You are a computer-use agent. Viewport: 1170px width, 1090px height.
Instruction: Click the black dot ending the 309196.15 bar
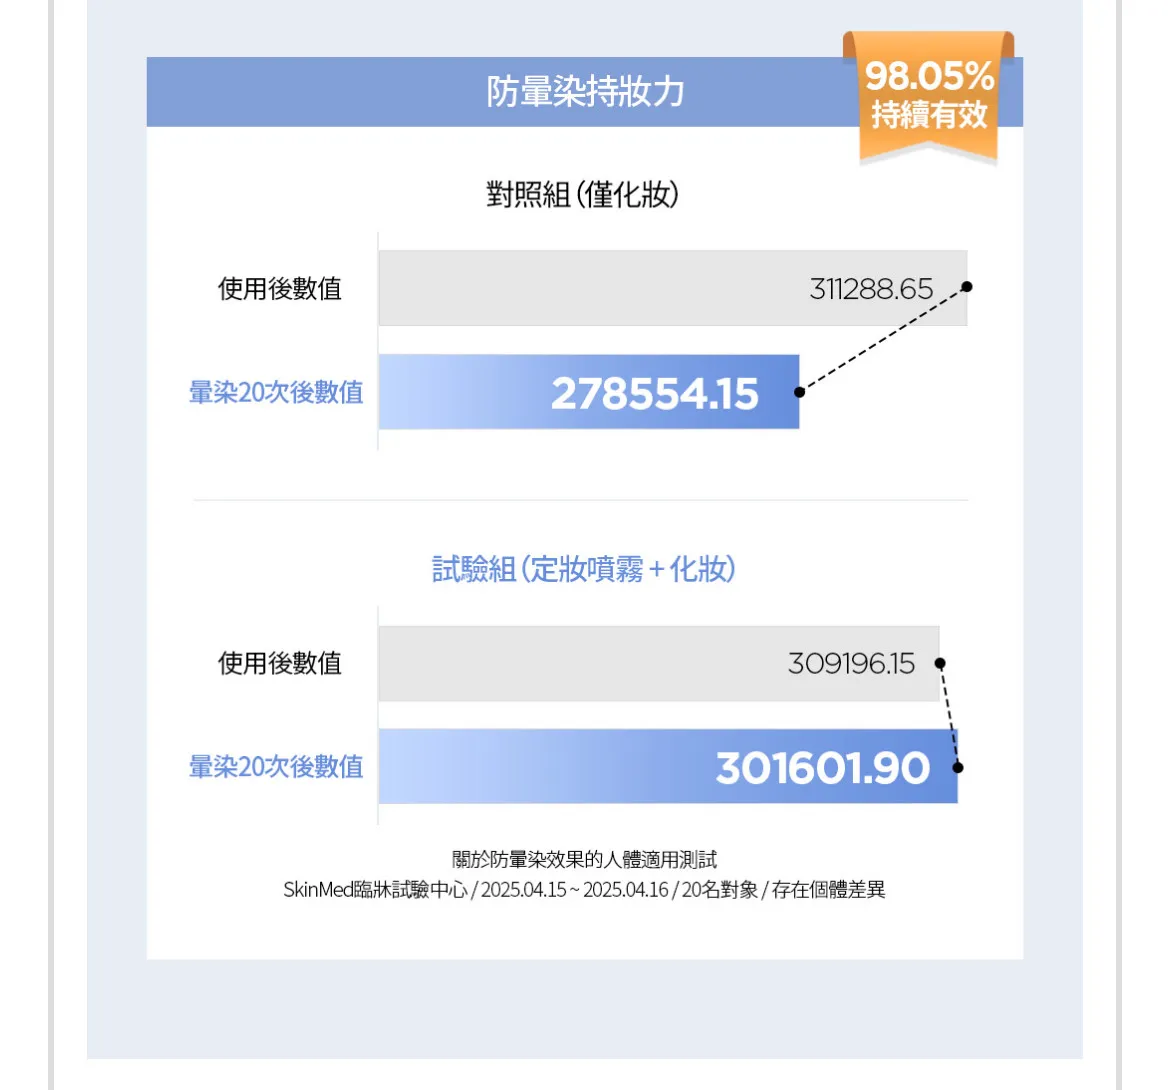(x=940, y=663)
